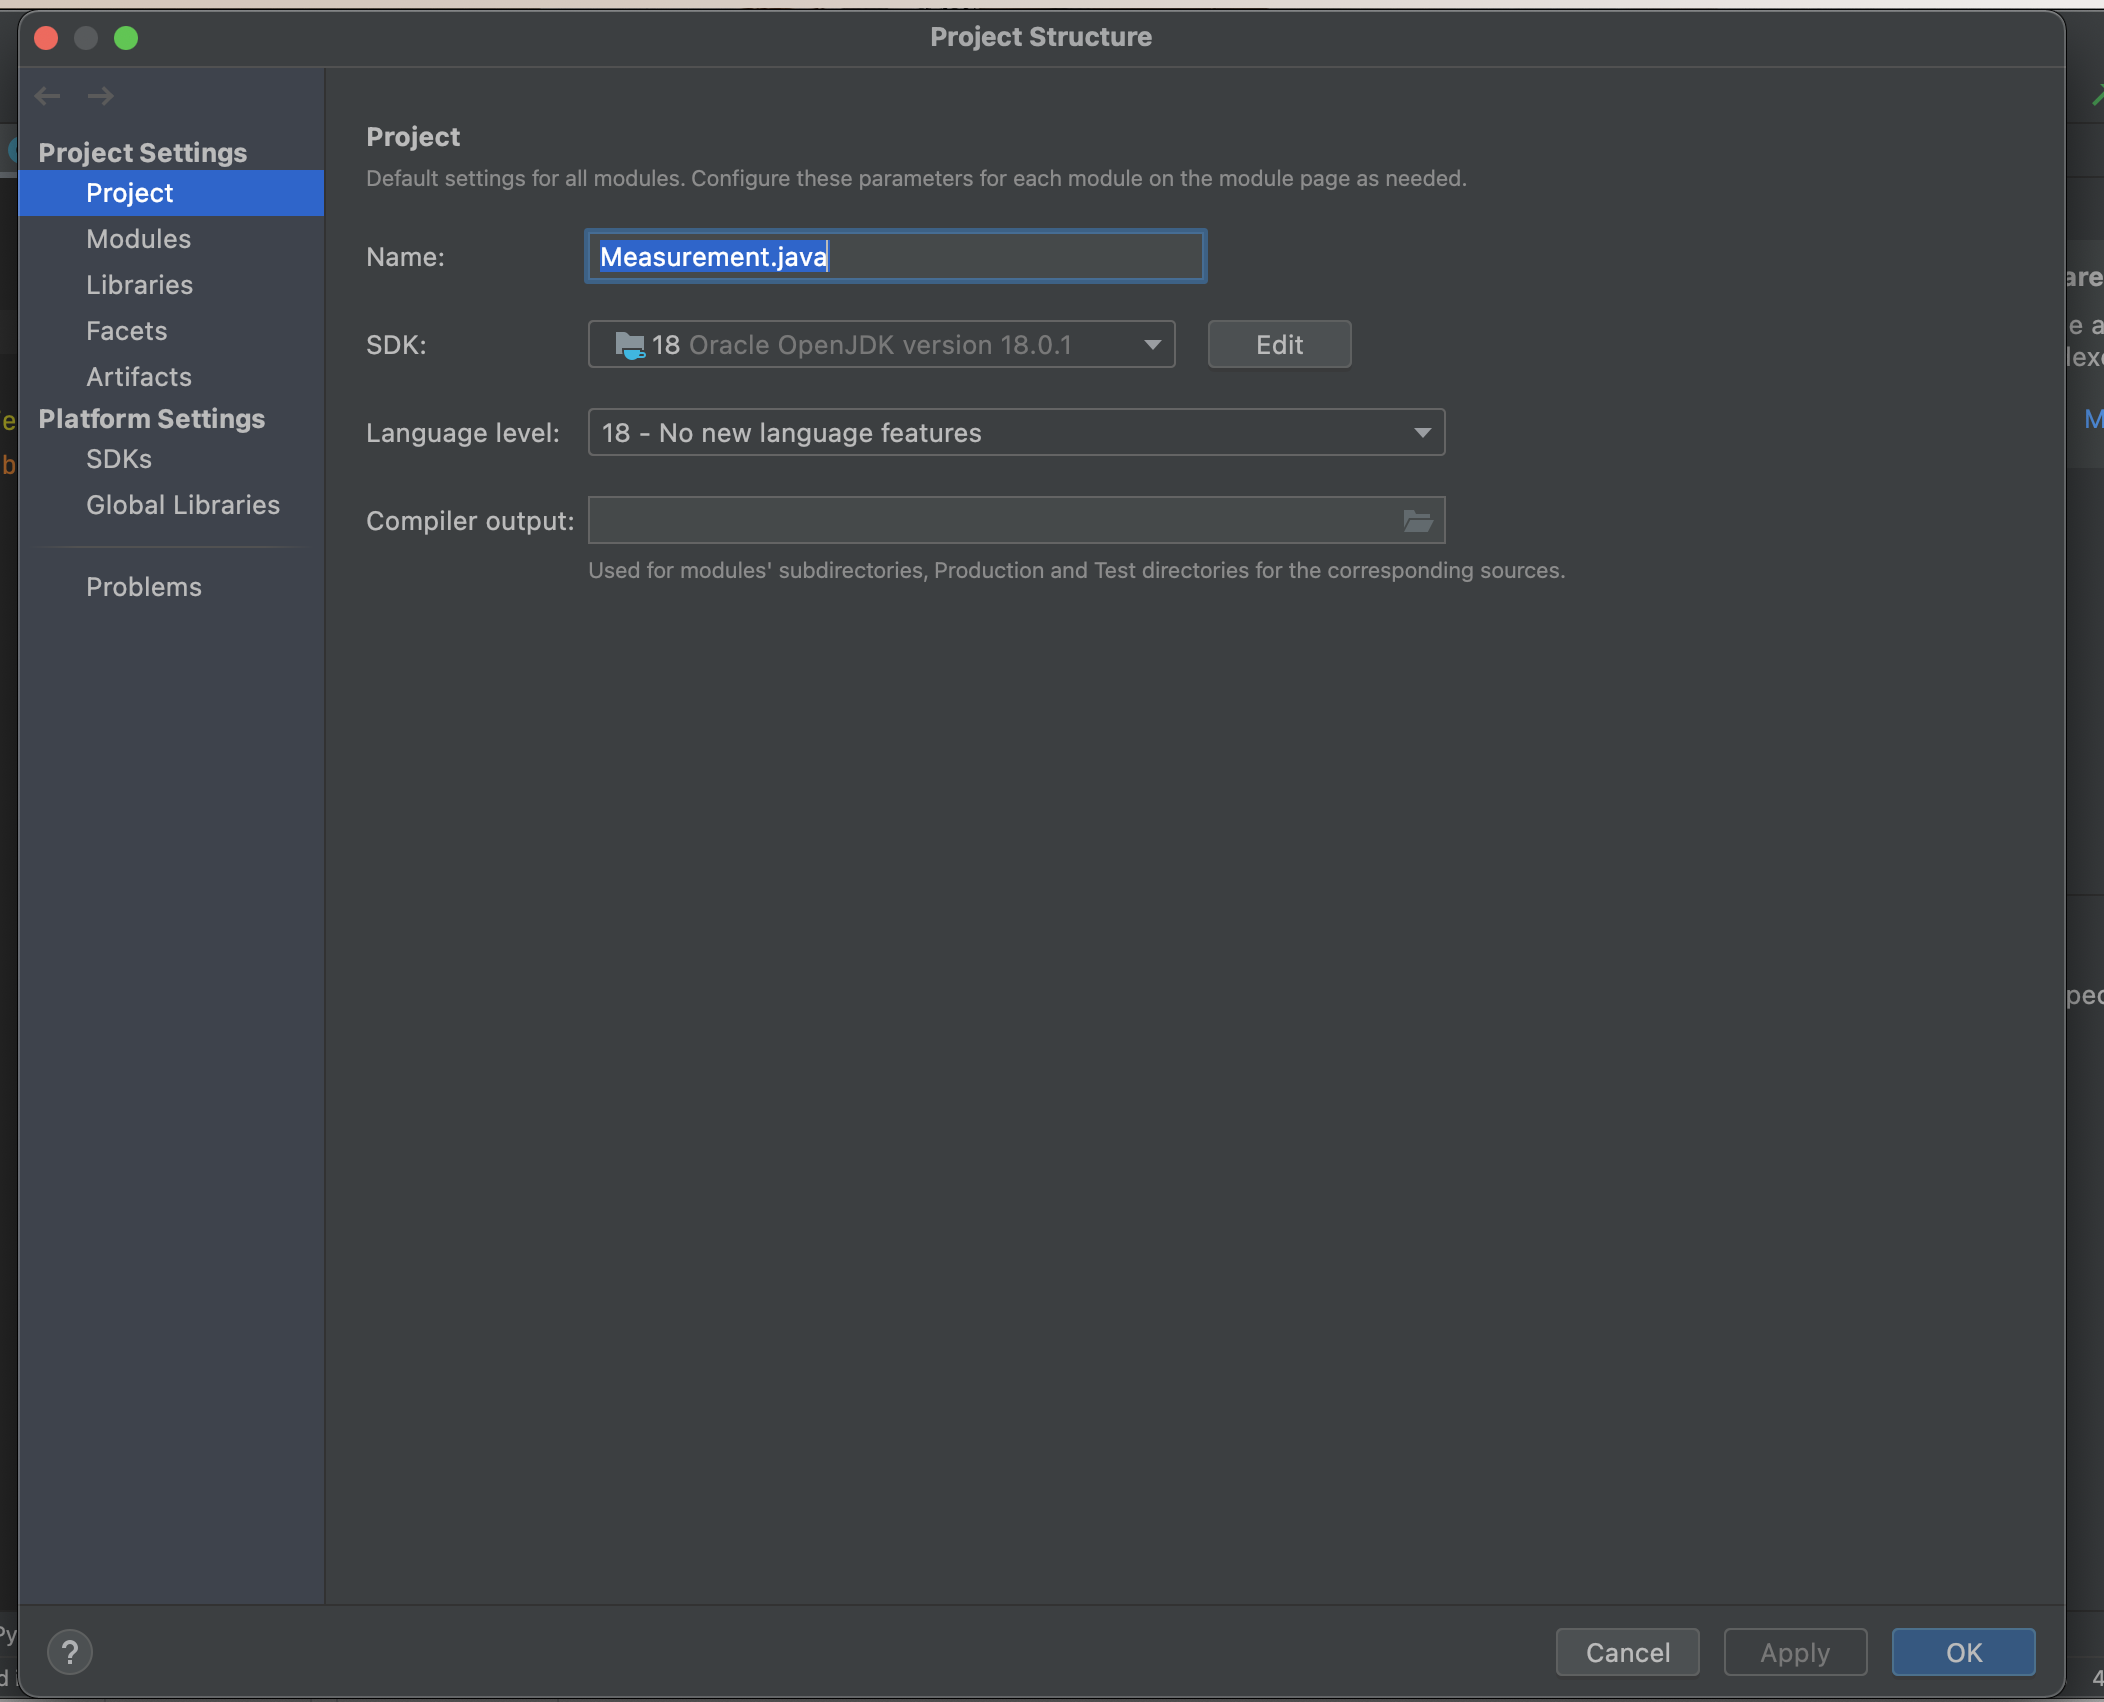Open the Language level dropdown
The image size is (2104, 1702).
[1016, 433]
